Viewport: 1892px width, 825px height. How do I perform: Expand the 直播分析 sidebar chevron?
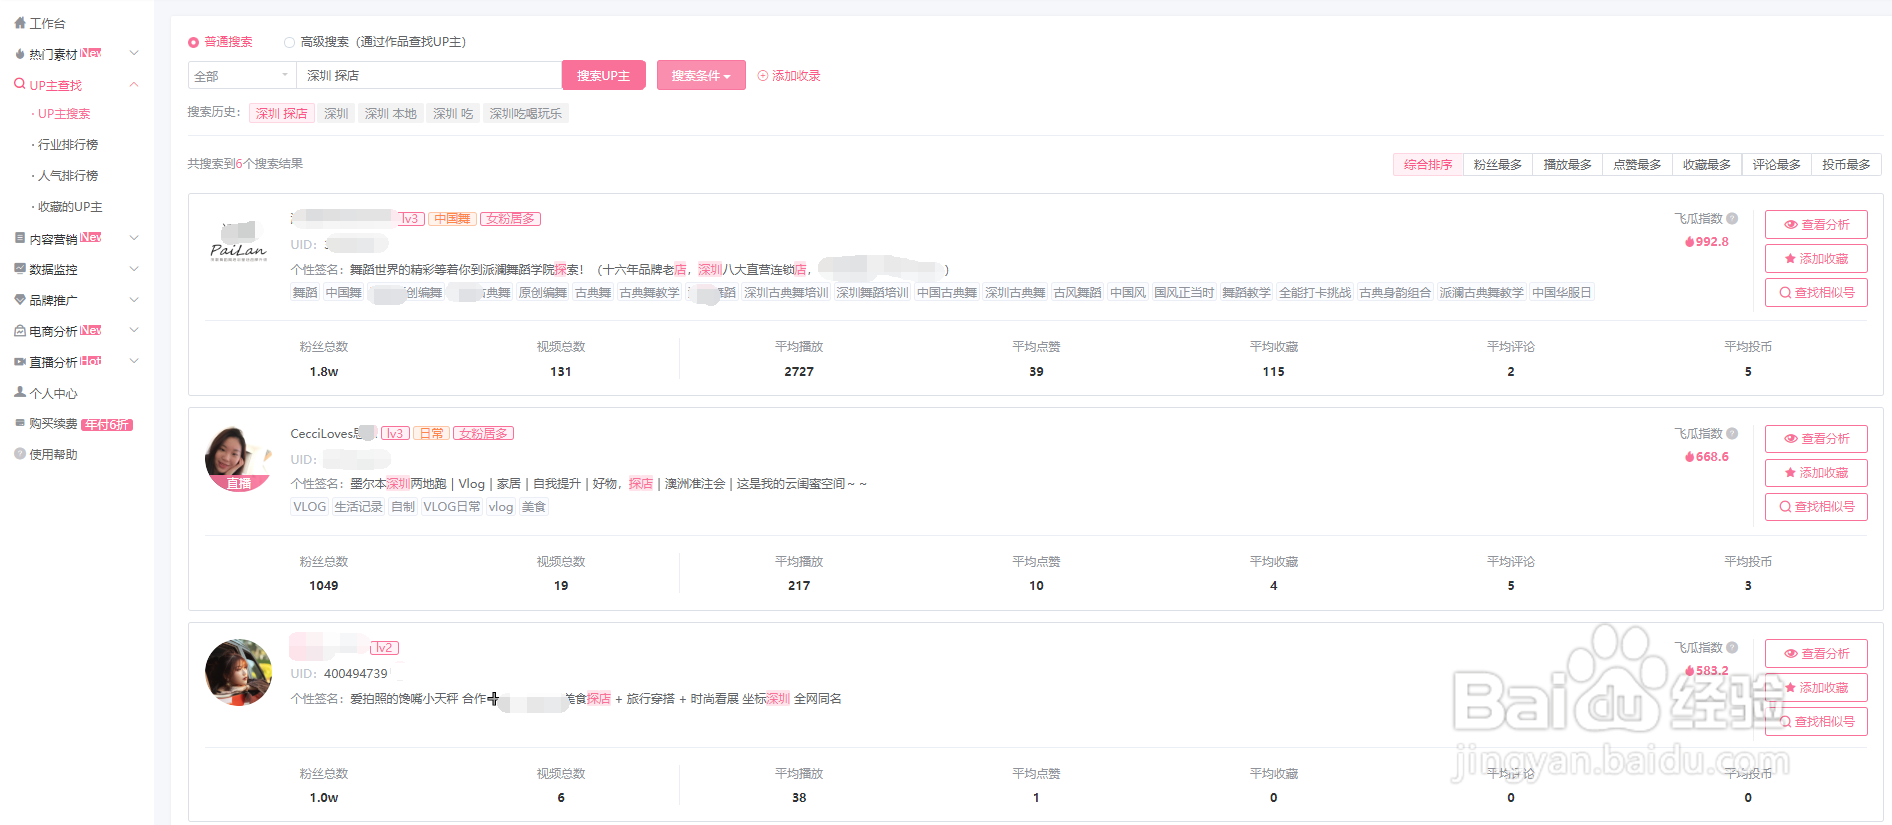pyautogui.click(x=134, y=361)
